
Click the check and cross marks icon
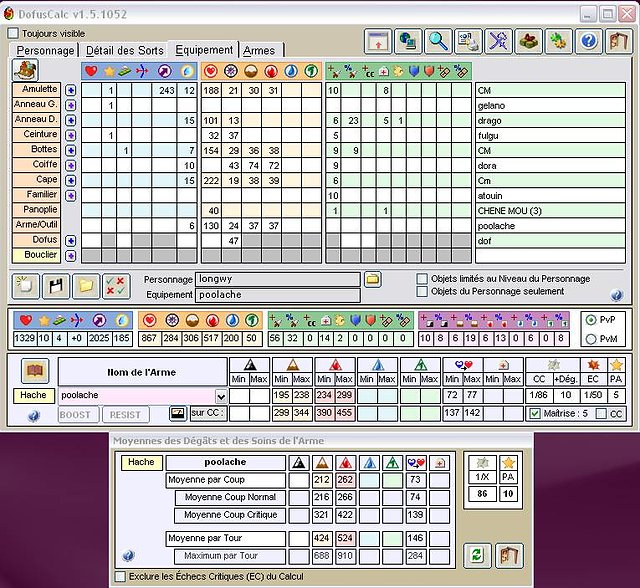click(x=116, y=286)
